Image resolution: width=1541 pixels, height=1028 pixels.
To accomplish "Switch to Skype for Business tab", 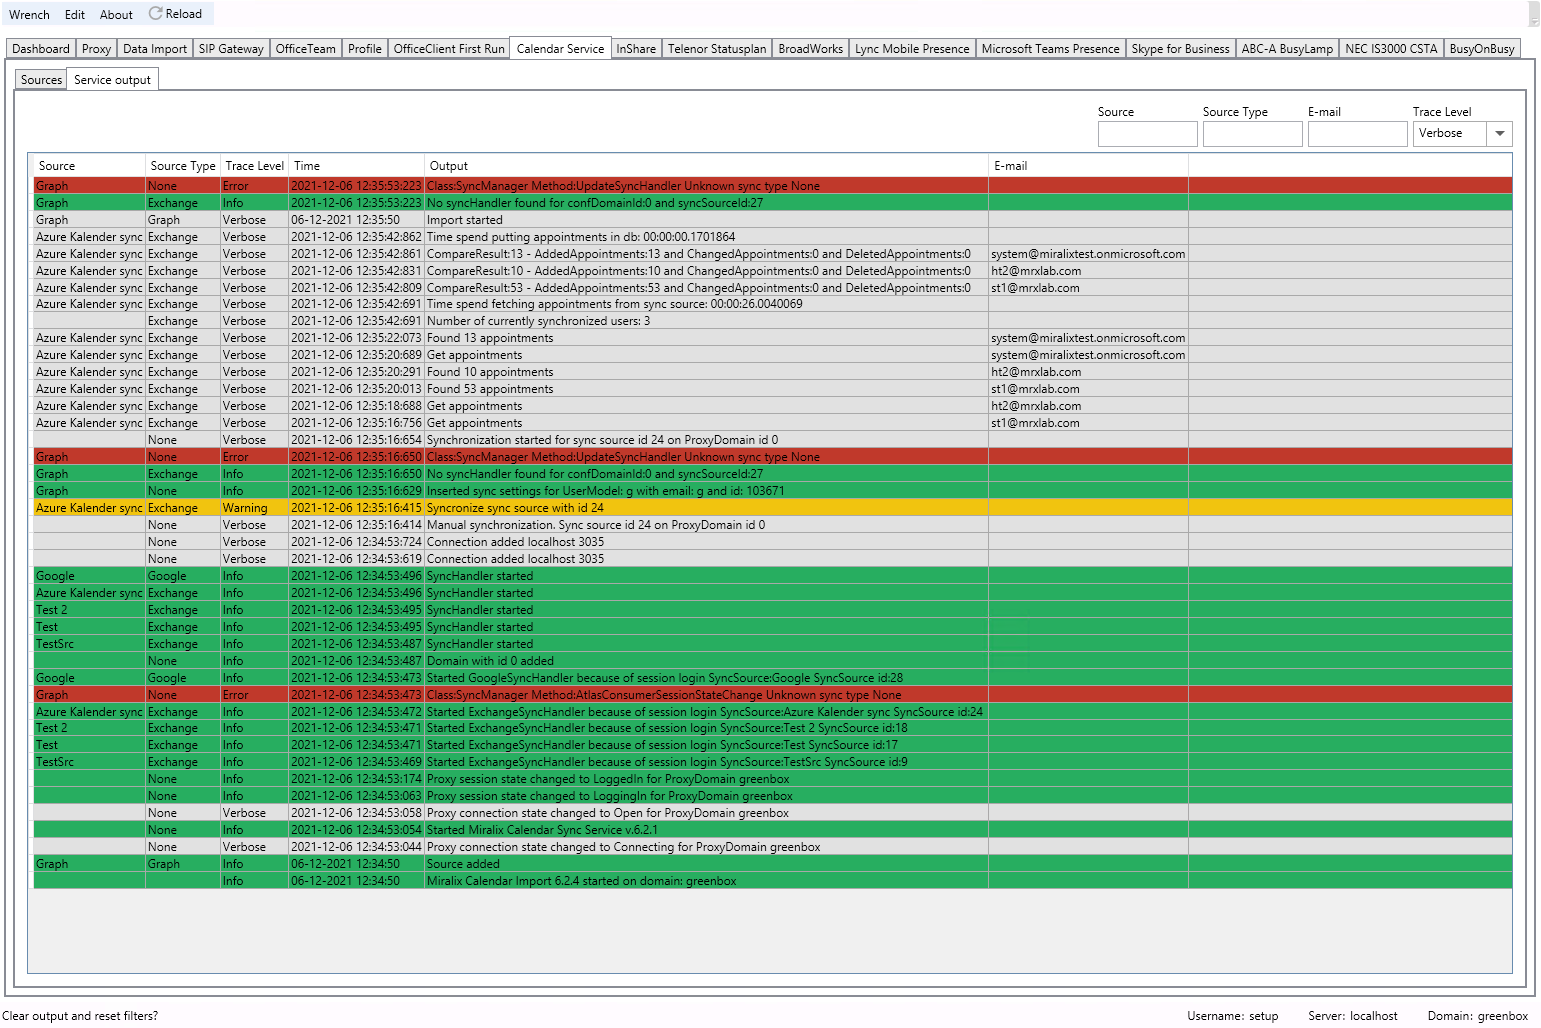I will pyautogui.click(x=1181, y=49).
